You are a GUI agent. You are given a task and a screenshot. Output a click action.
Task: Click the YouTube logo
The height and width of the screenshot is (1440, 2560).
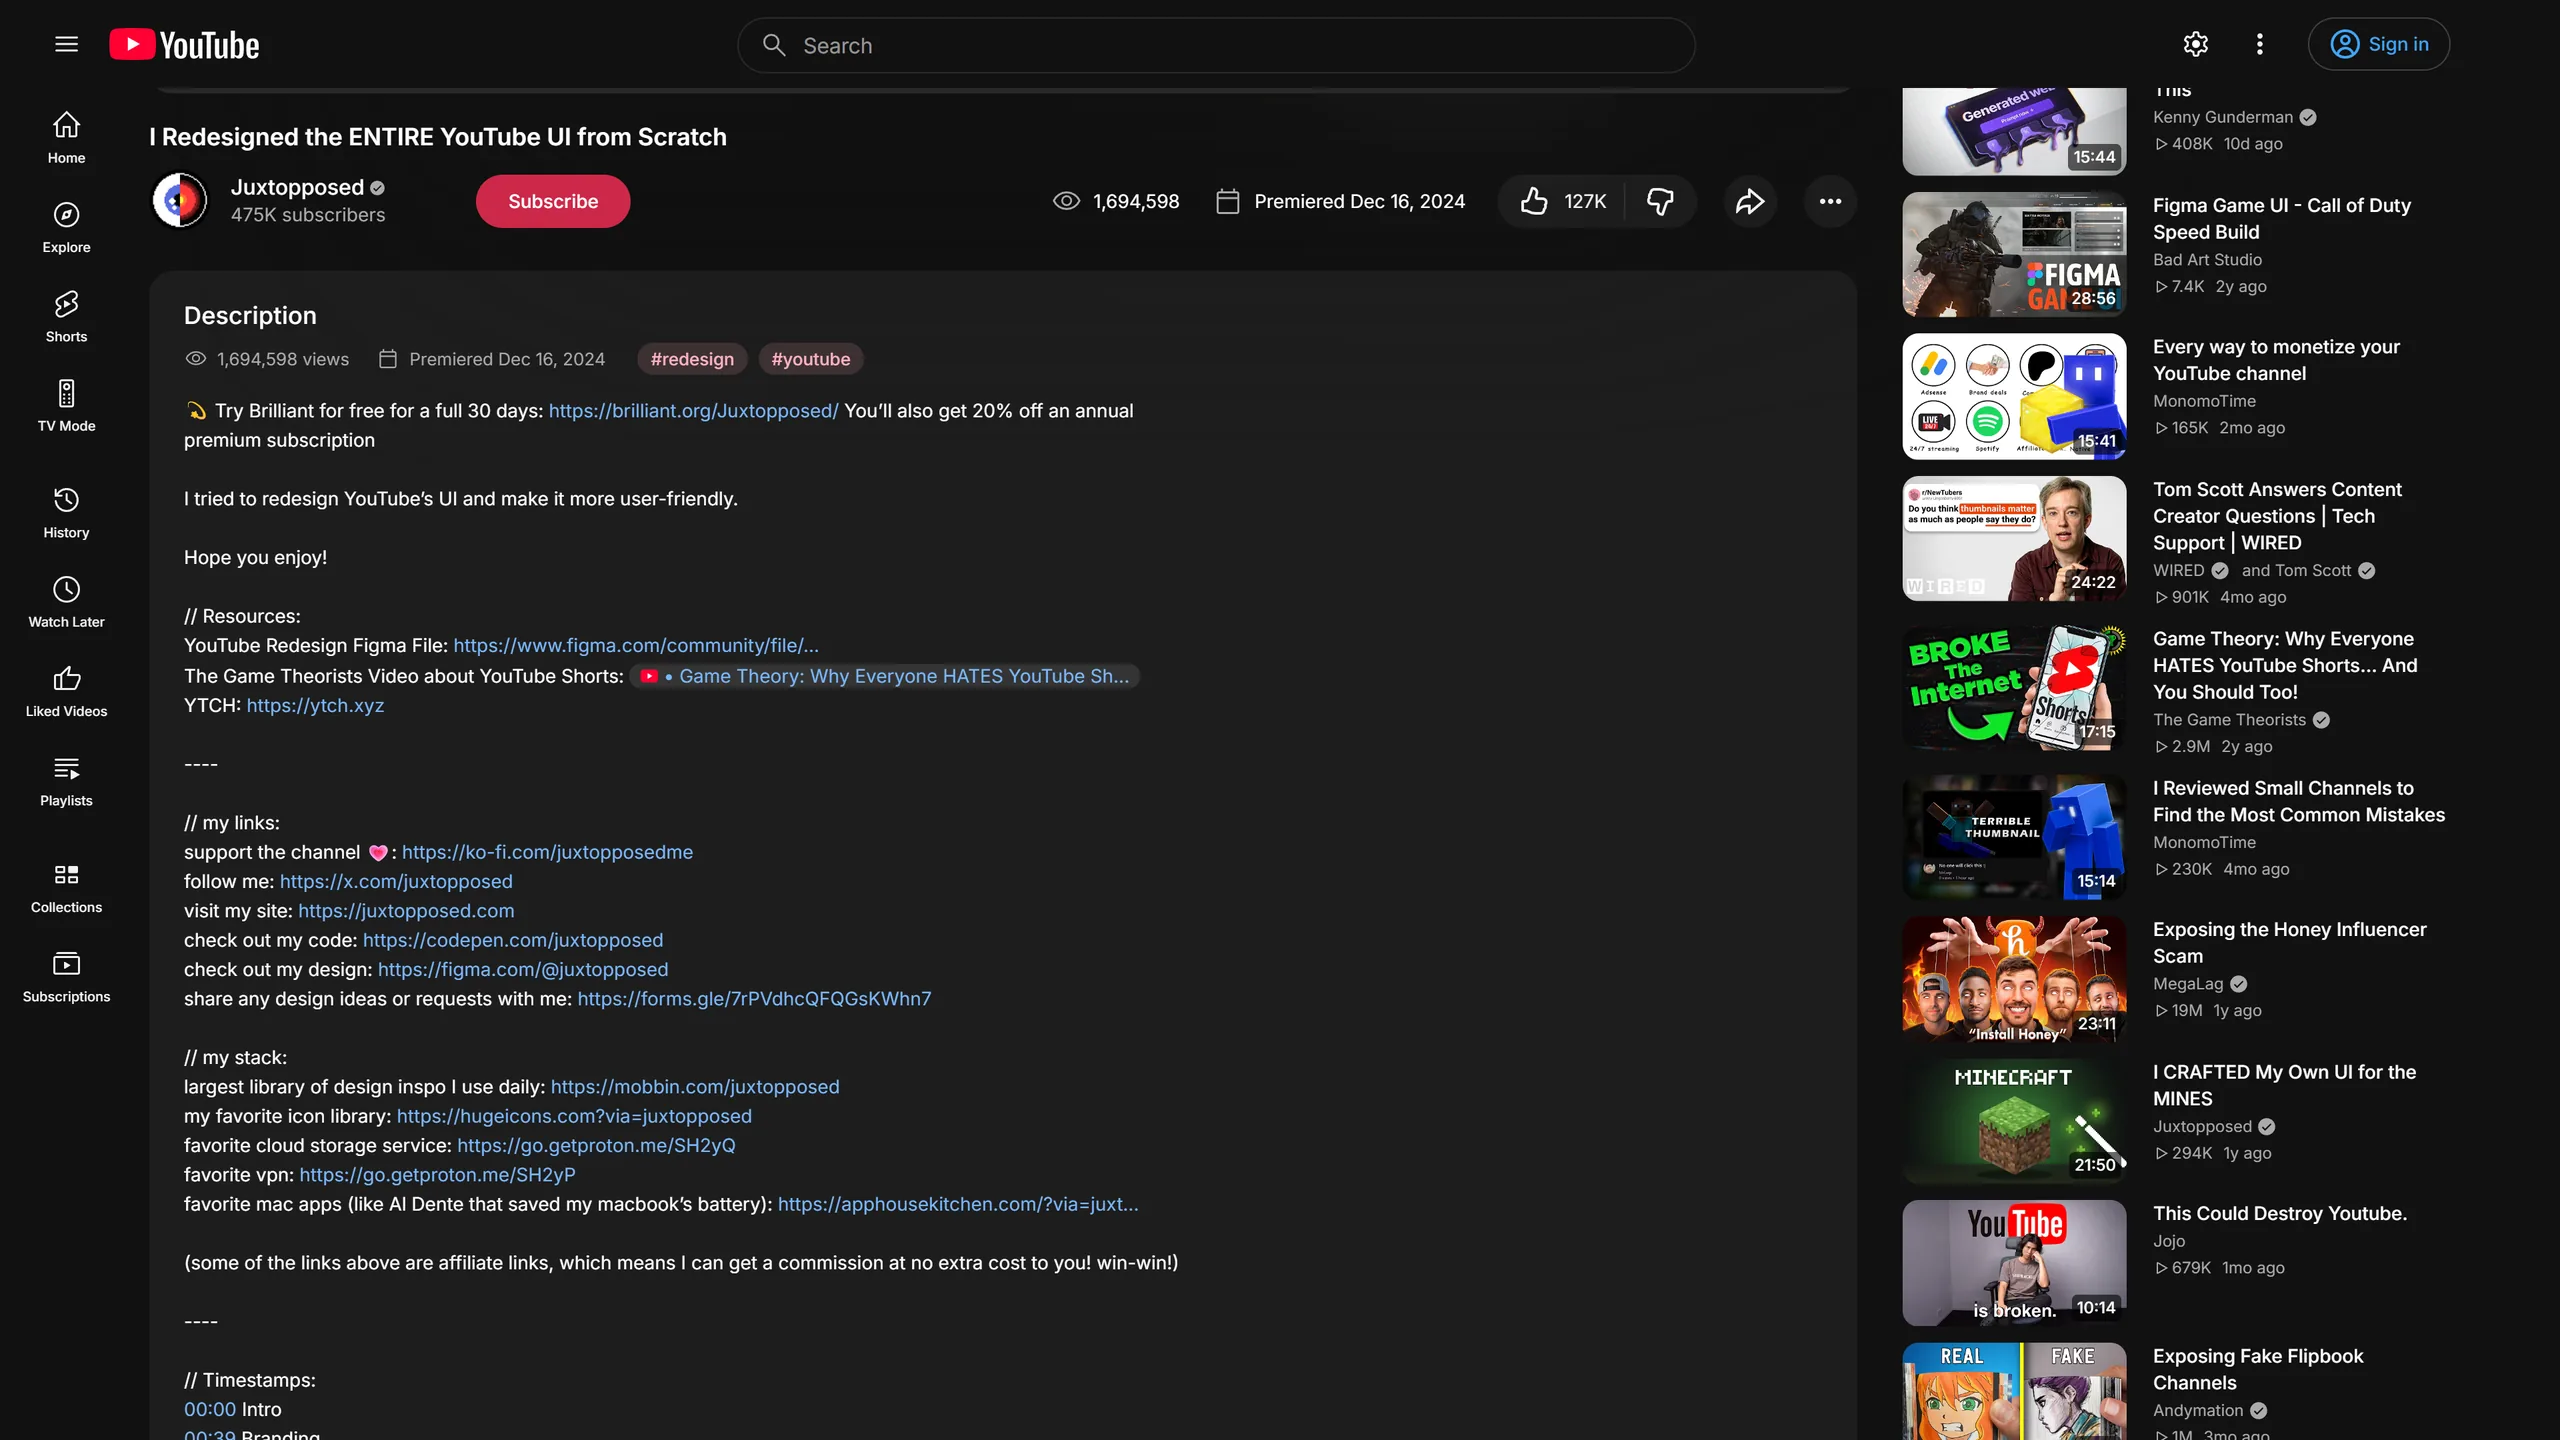pos(184,45)
